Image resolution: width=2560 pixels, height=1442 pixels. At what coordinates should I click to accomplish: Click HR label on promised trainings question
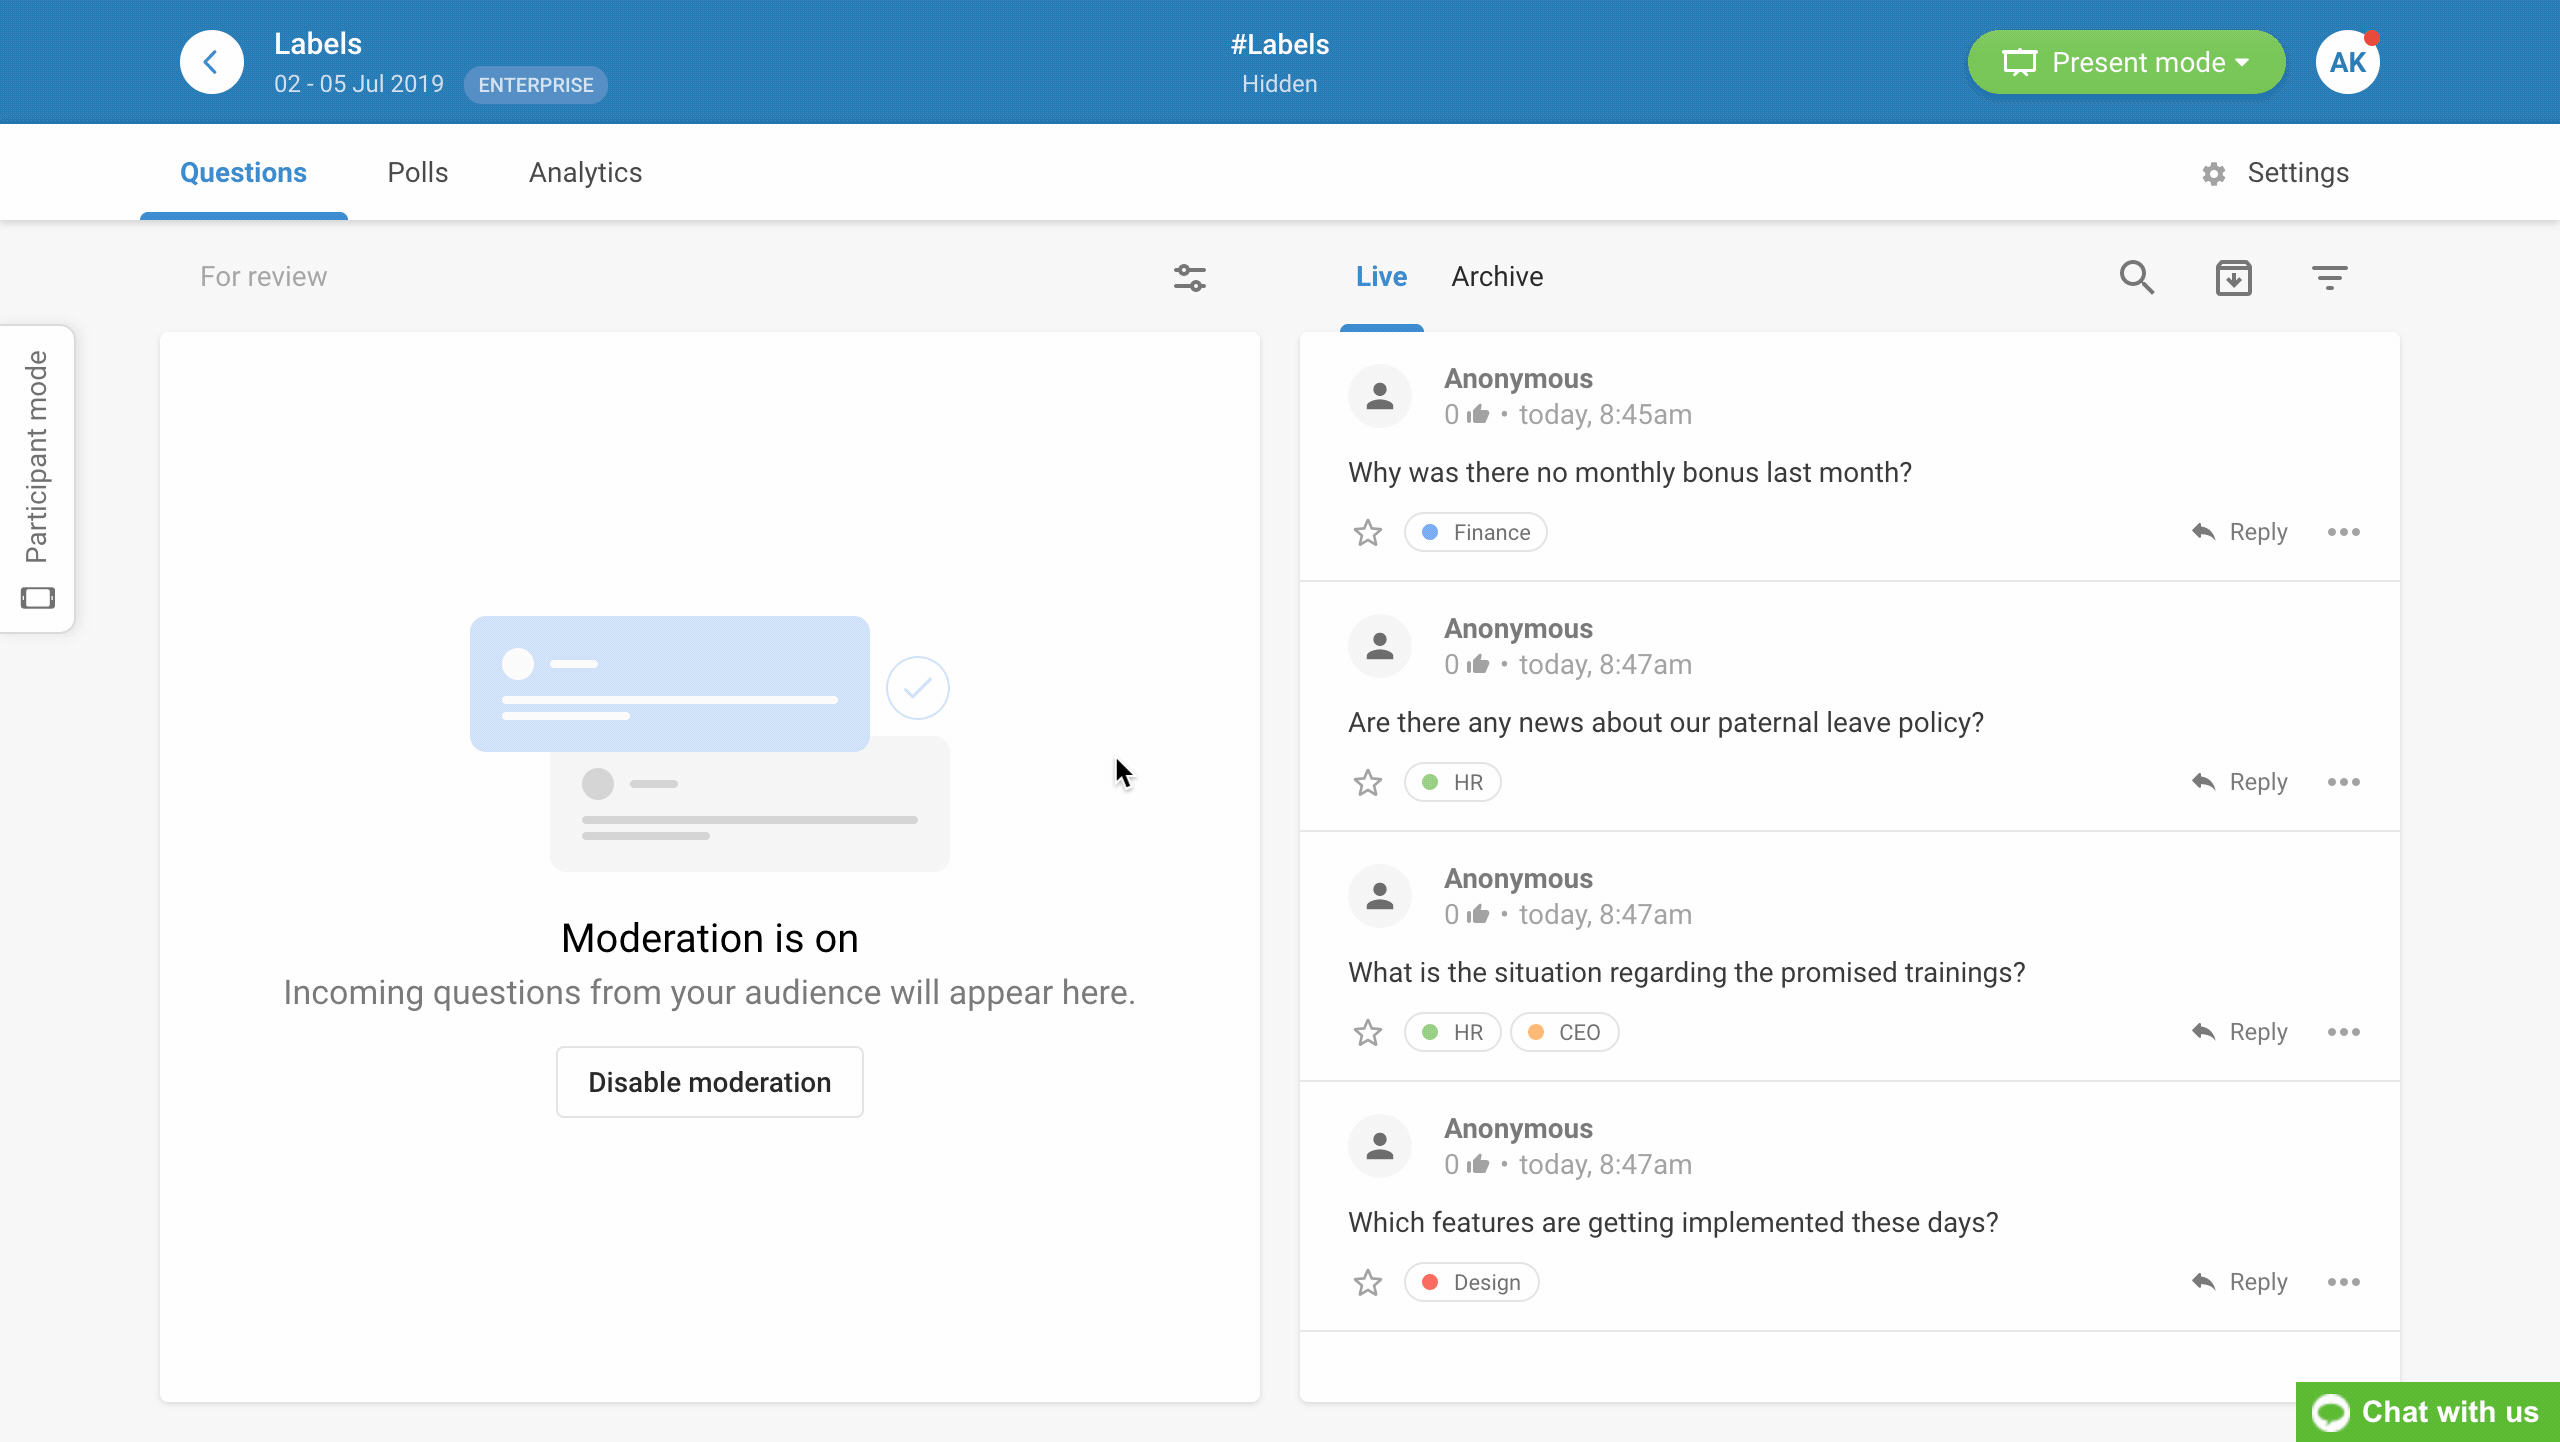[x=1452, y=1032]
